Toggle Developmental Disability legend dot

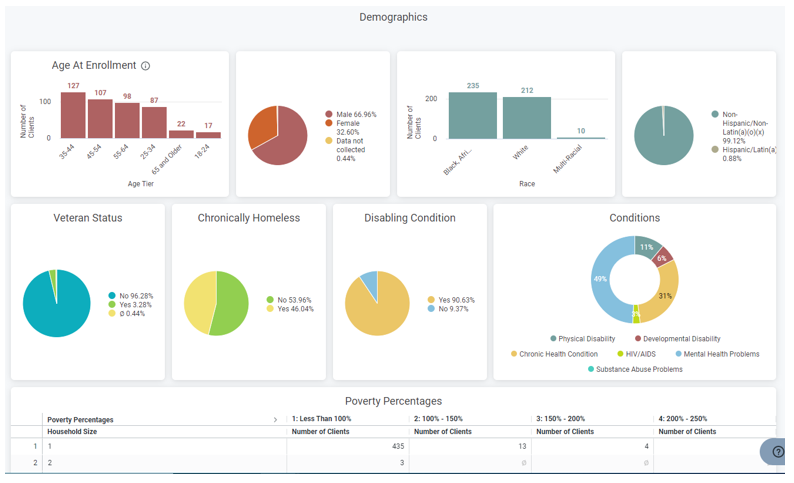click(638, 339)
